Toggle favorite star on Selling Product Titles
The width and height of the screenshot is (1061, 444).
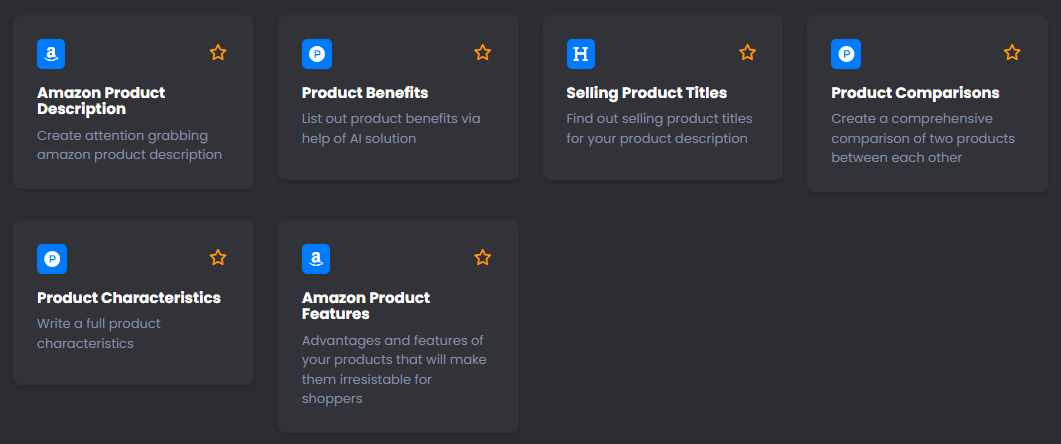pos(747,53)
